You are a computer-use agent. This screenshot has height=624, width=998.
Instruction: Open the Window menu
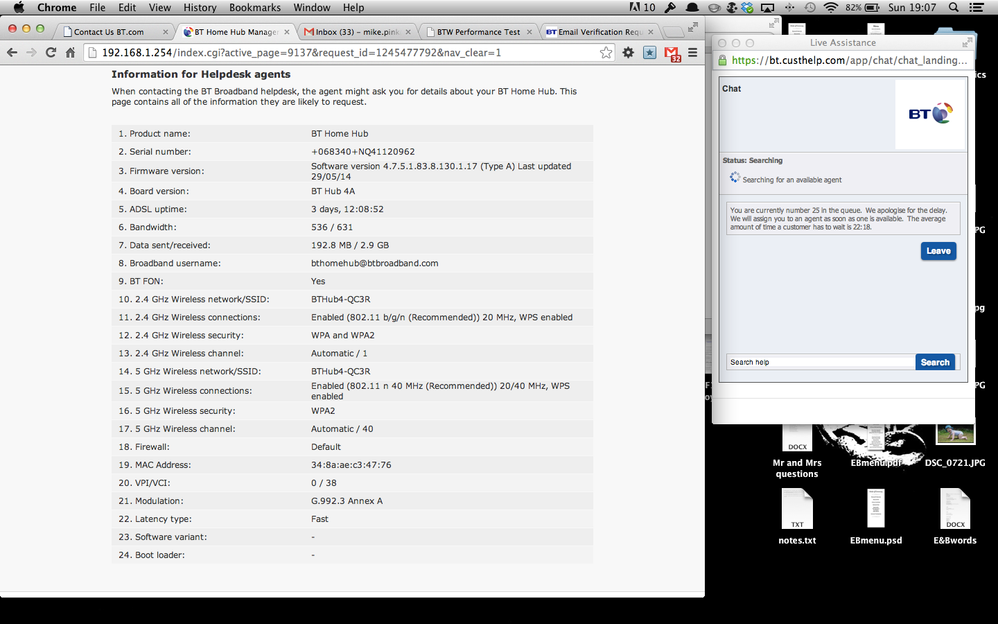311,7
